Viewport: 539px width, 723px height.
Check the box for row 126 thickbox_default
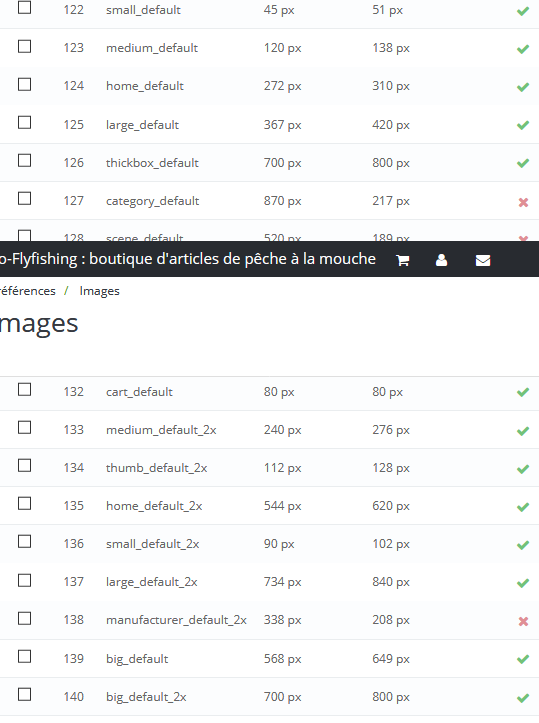click(x=24, y=160)
